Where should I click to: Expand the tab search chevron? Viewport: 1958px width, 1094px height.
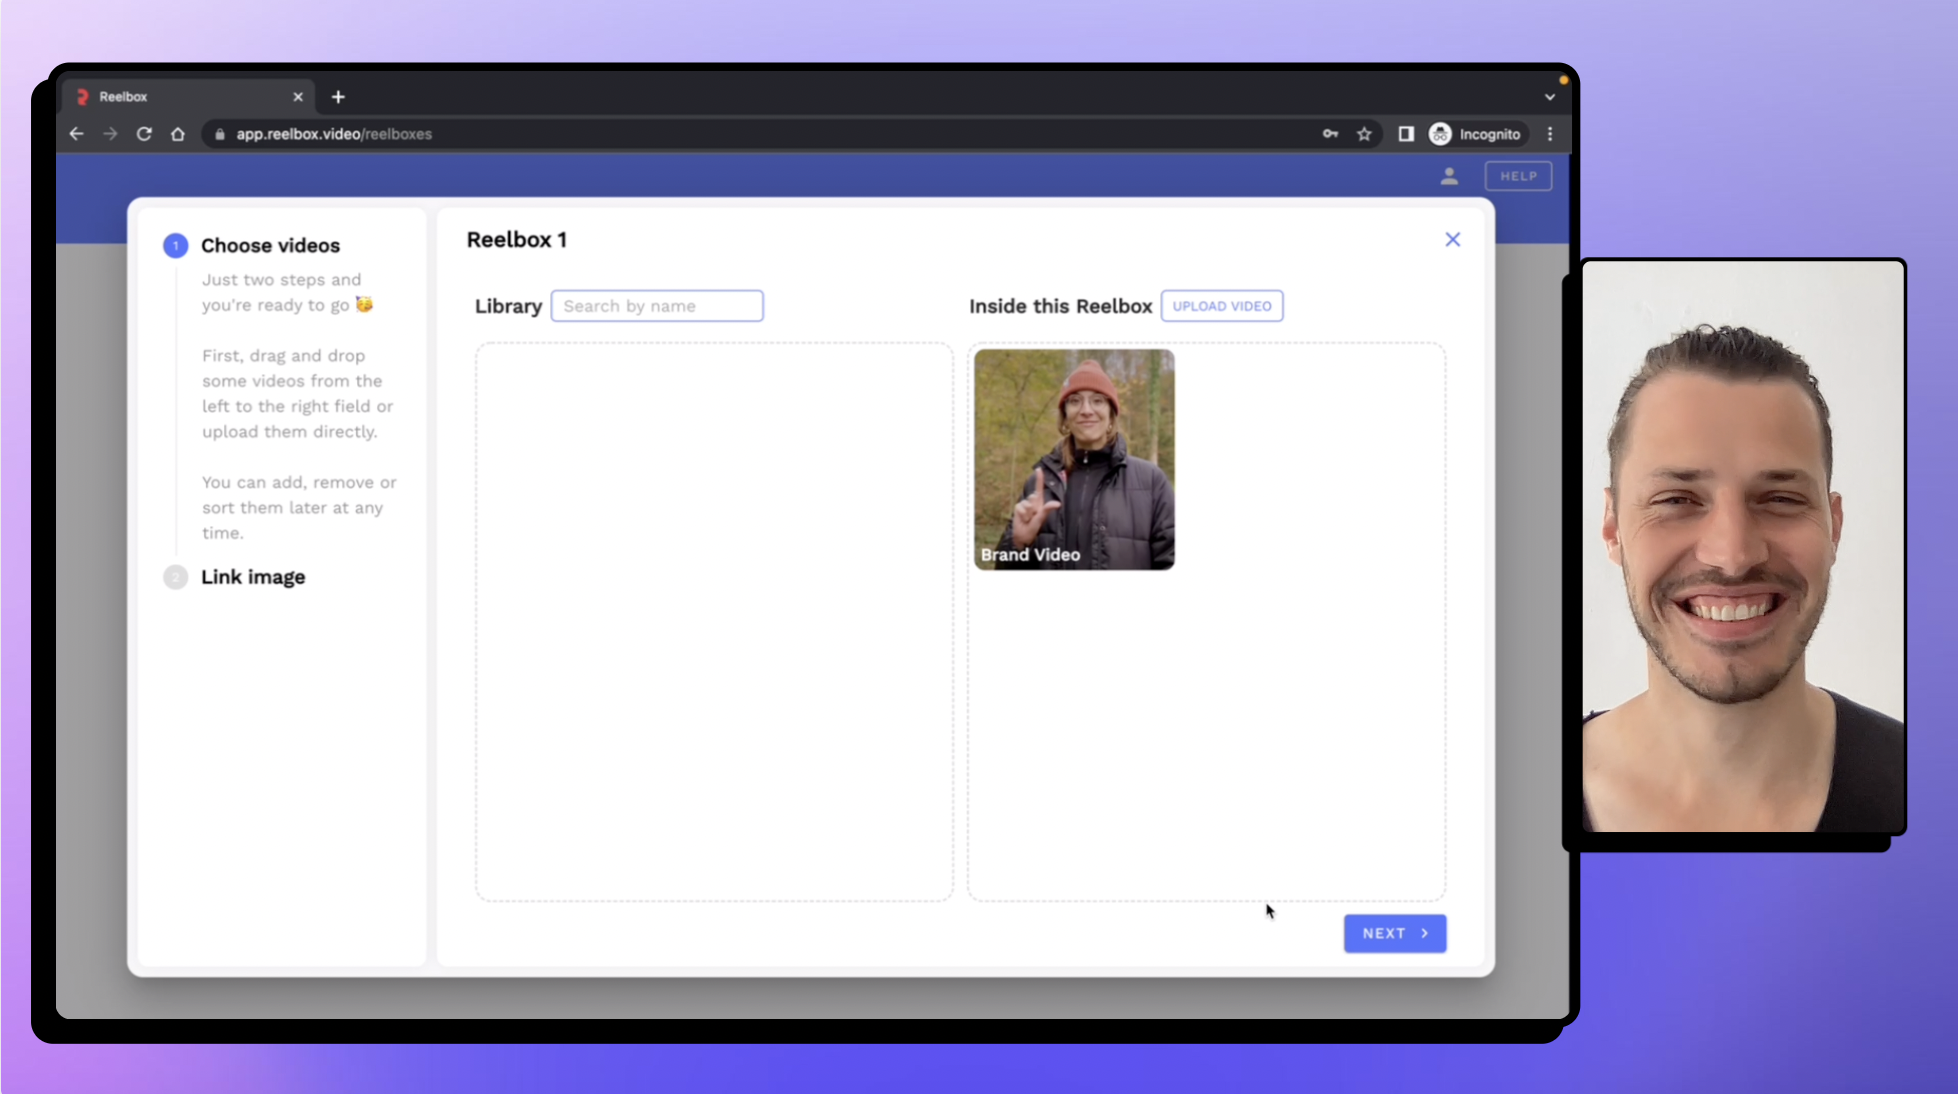[x=1549, y=97]
